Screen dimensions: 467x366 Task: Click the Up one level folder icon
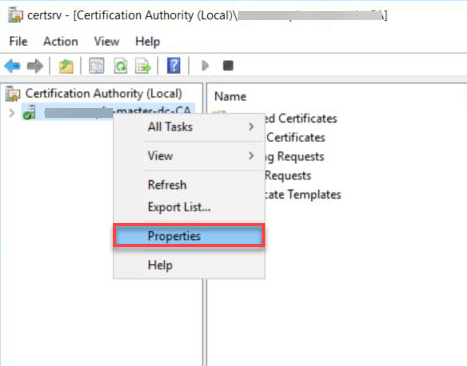tap(66, 66)
